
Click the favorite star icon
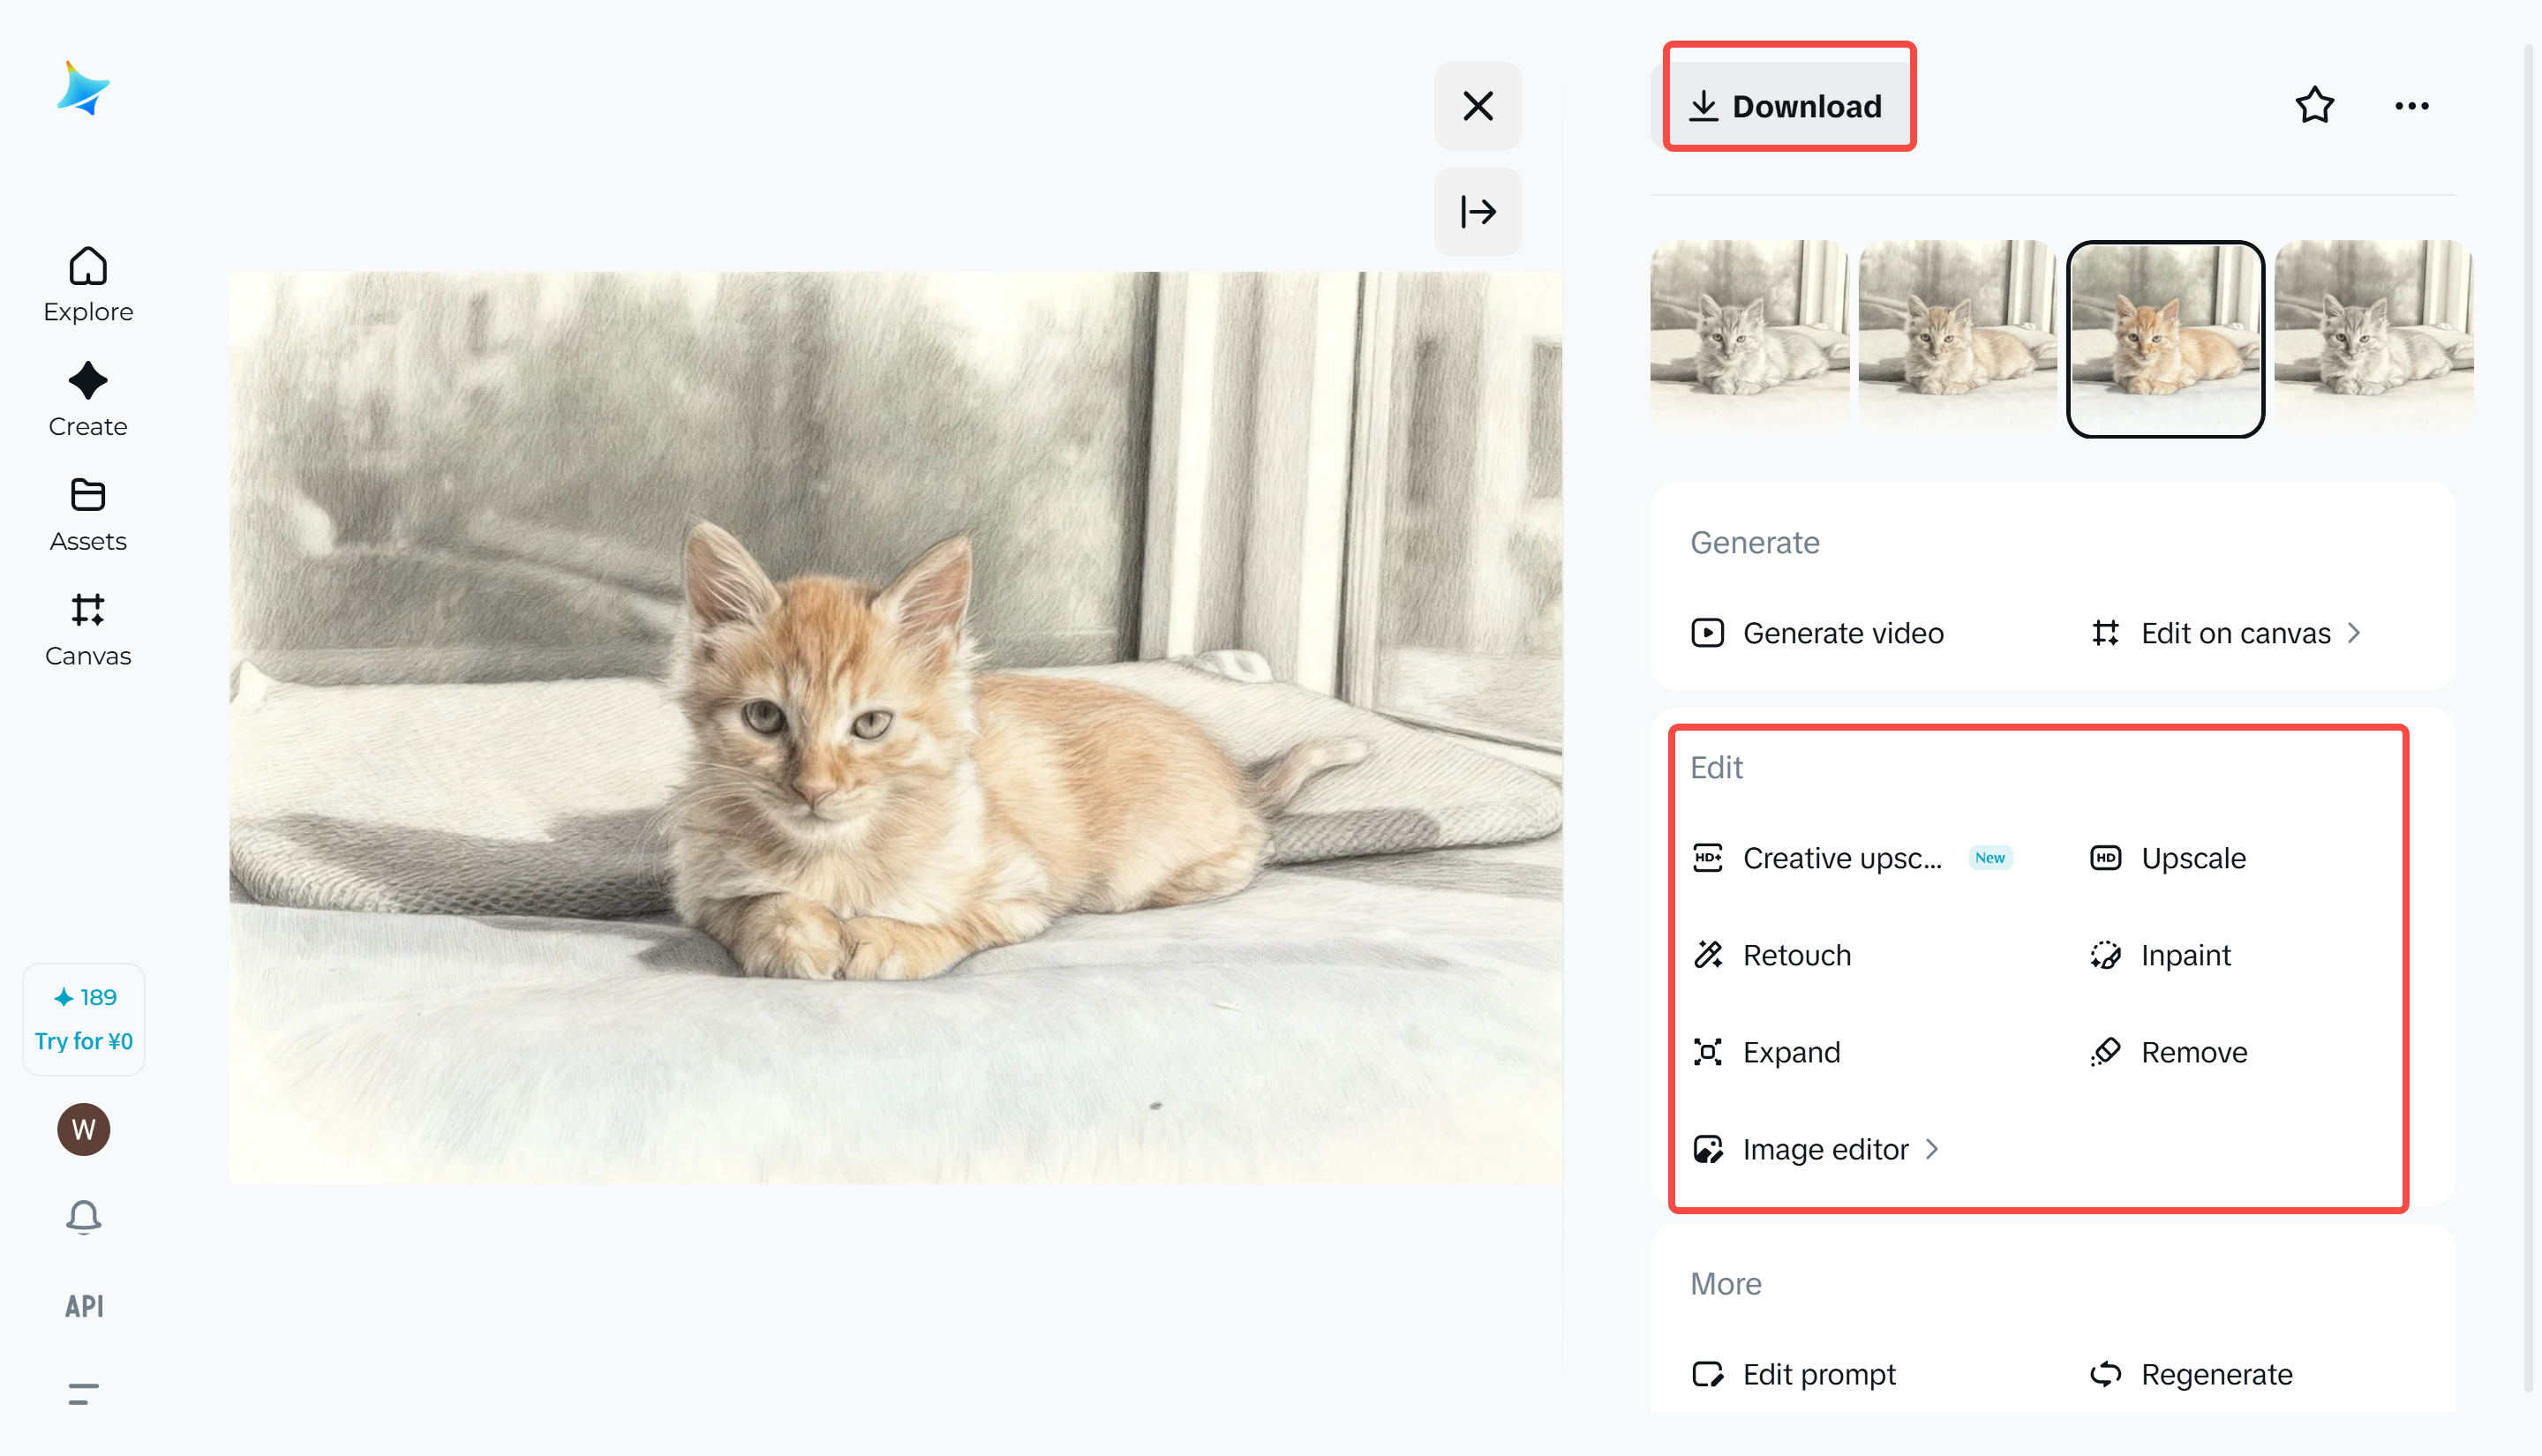pos(2314,106)
